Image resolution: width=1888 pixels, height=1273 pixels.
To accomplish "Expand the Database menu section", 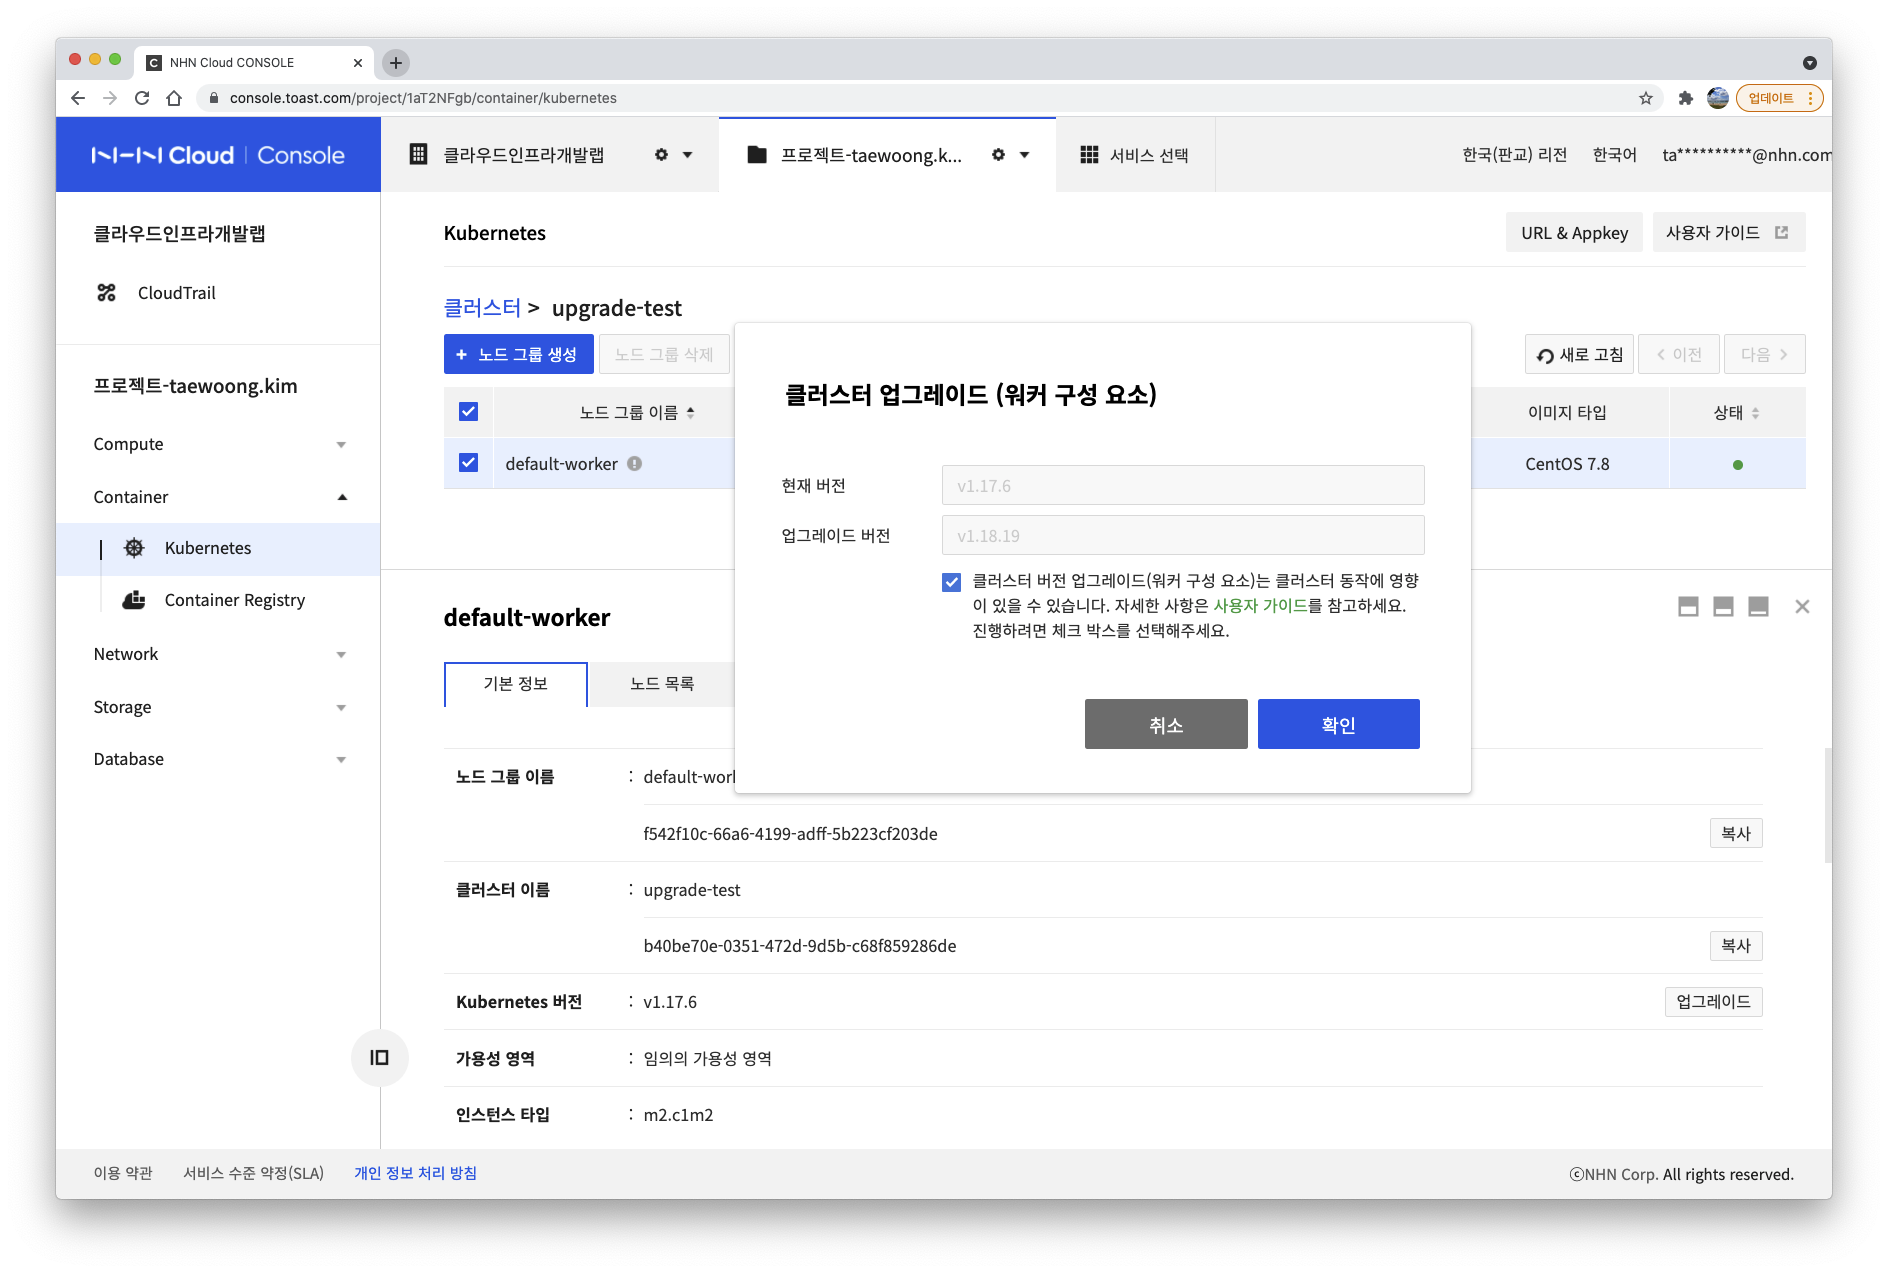I will click(x=341, y=760).
